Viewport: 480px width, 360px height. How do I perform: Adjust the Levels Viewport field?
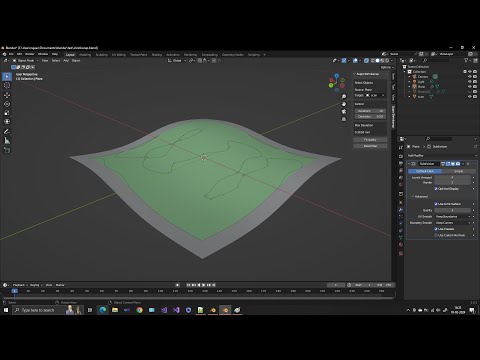coord(453,178)
